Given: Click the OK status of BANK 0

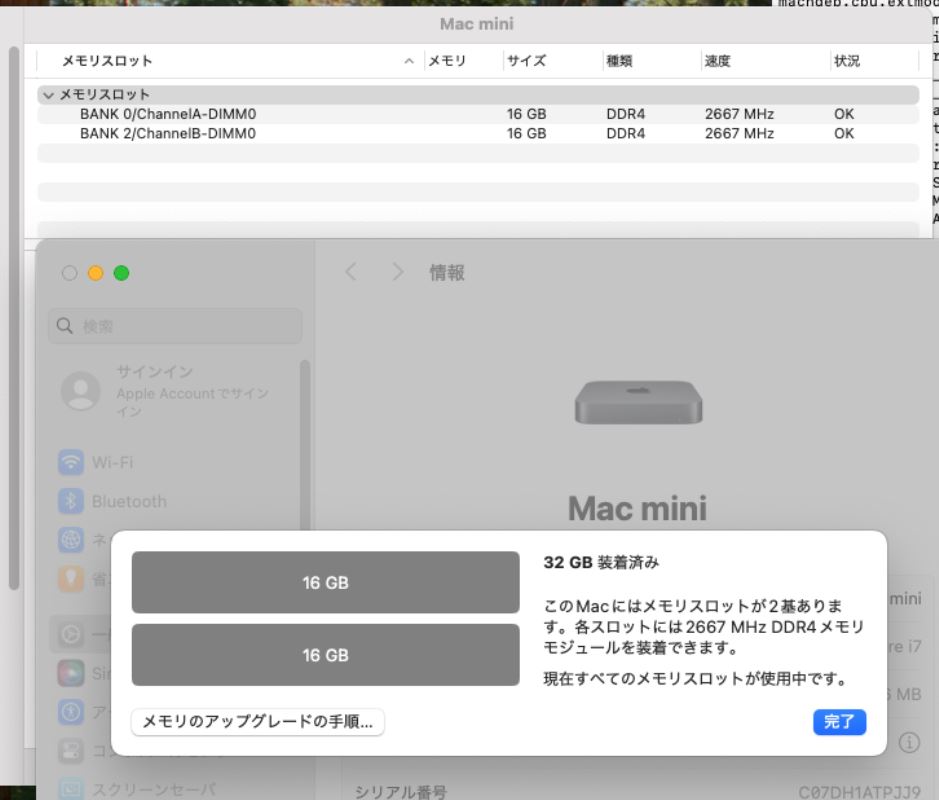Looking at the screenshot, I should tap(844, 114).
